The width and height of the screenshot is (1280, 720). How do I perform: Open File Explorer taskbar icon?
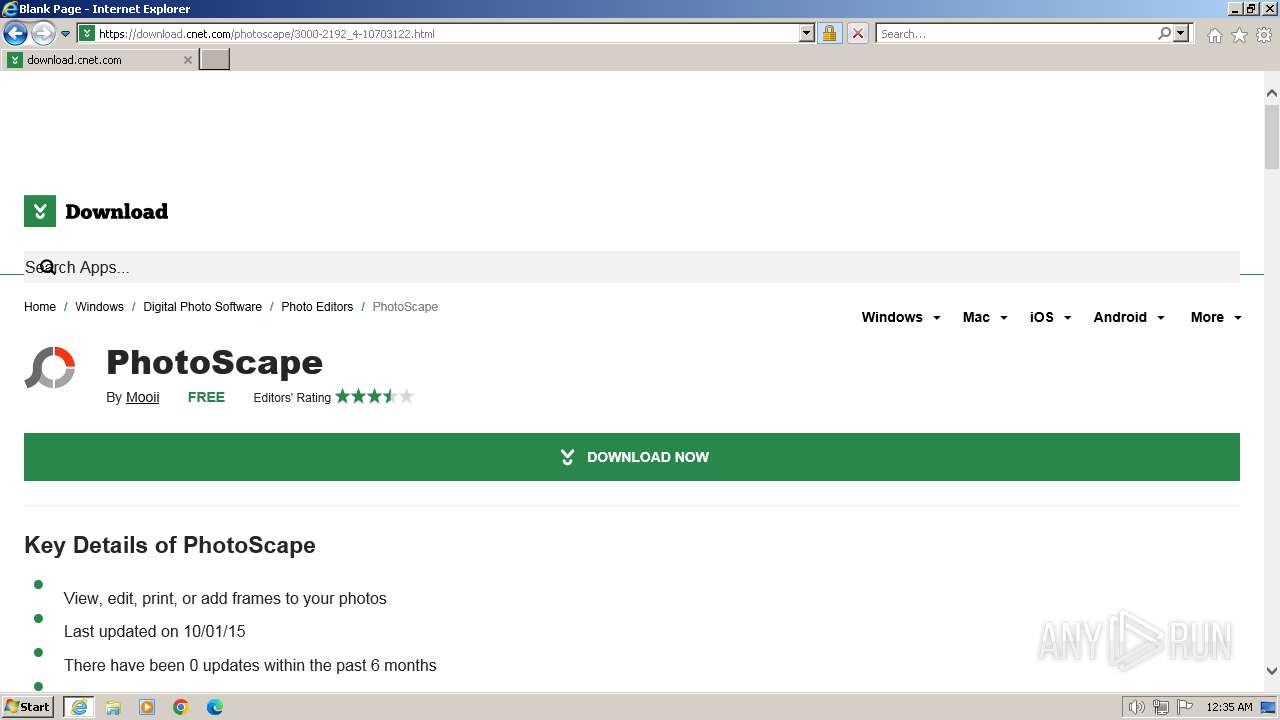pyautogui.click(x=113, y=707)
